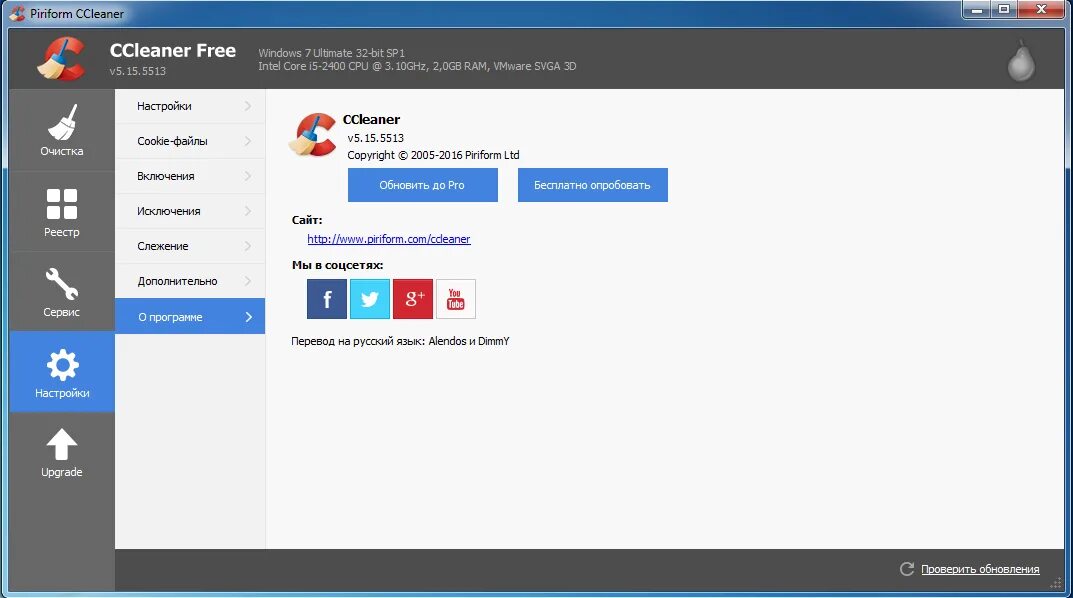Click the resize grip at window corner
Viewport: 1073px width, 598px height.
1057,582
